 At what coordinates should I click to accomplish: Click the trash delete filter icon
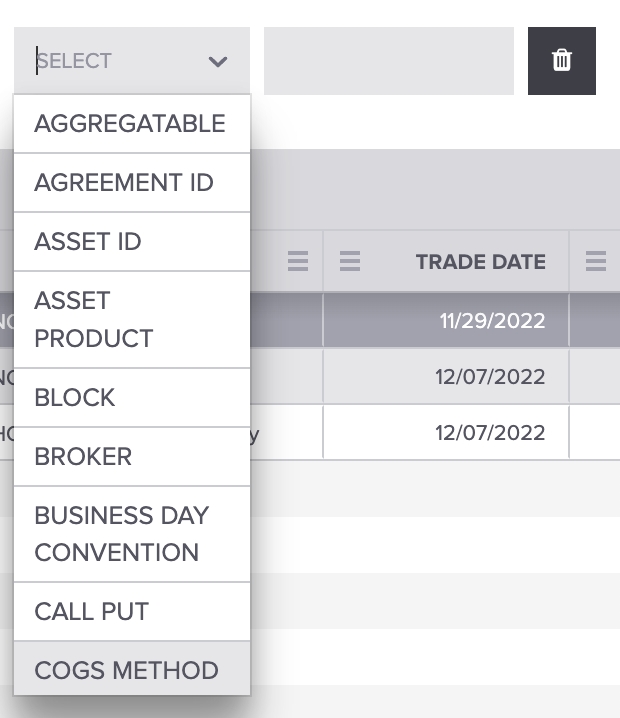click(x=562, y=61)
